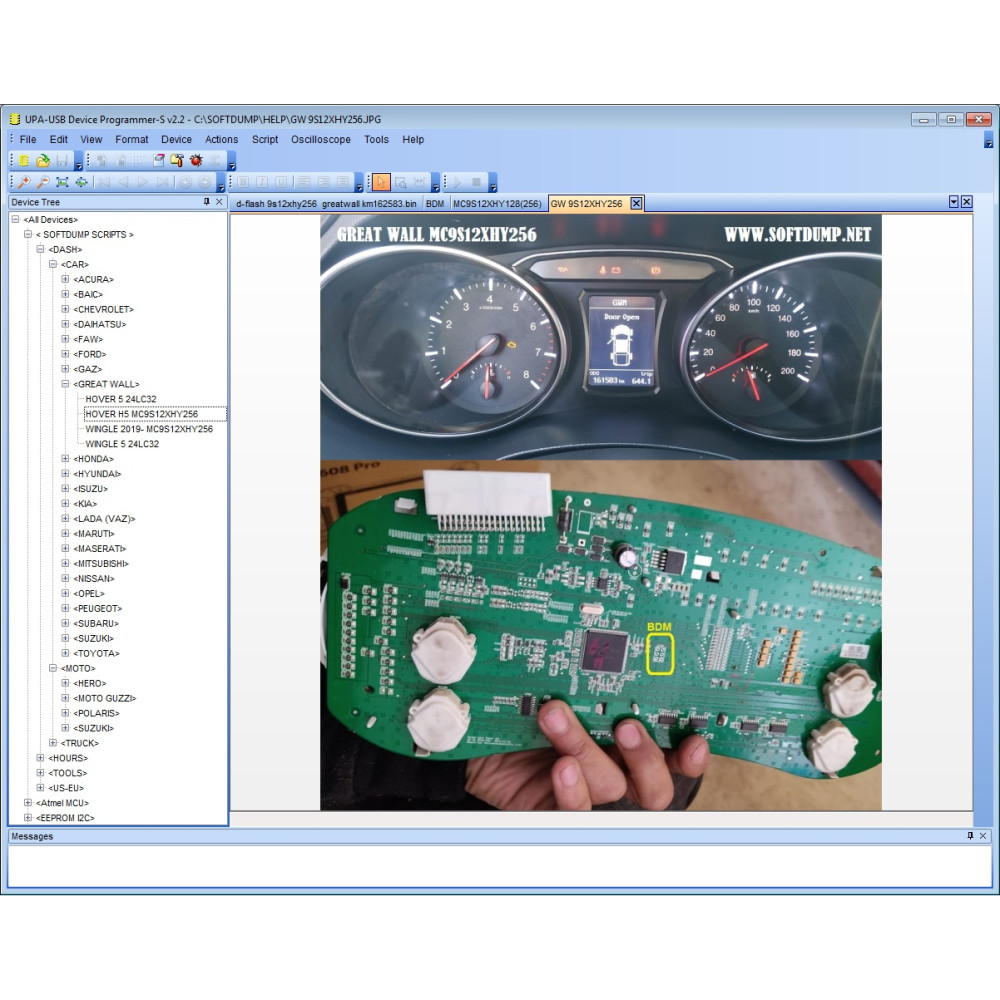
Task: Select WINGLE 5 24LC32 item
Action: tap(122, 444)
